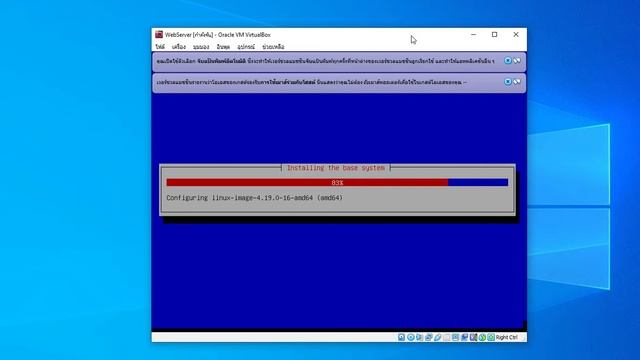The image size is (640, 360).
Task: Click the 83% installation progress bar
Action: (337, 182)
